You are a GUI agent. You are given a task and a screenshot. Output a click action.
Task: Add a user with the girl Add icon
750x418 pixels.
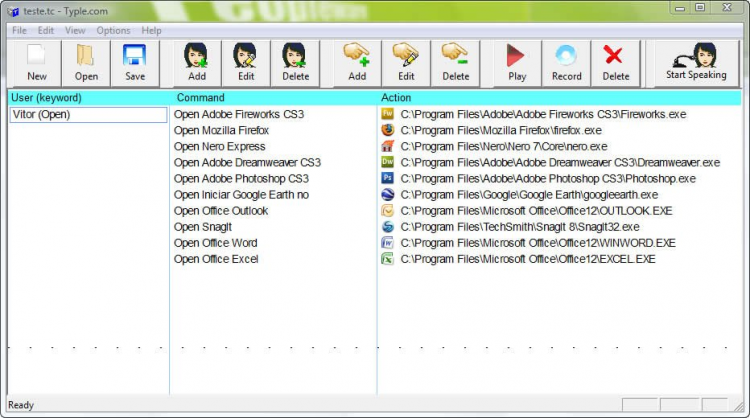(x=197, y=63)
